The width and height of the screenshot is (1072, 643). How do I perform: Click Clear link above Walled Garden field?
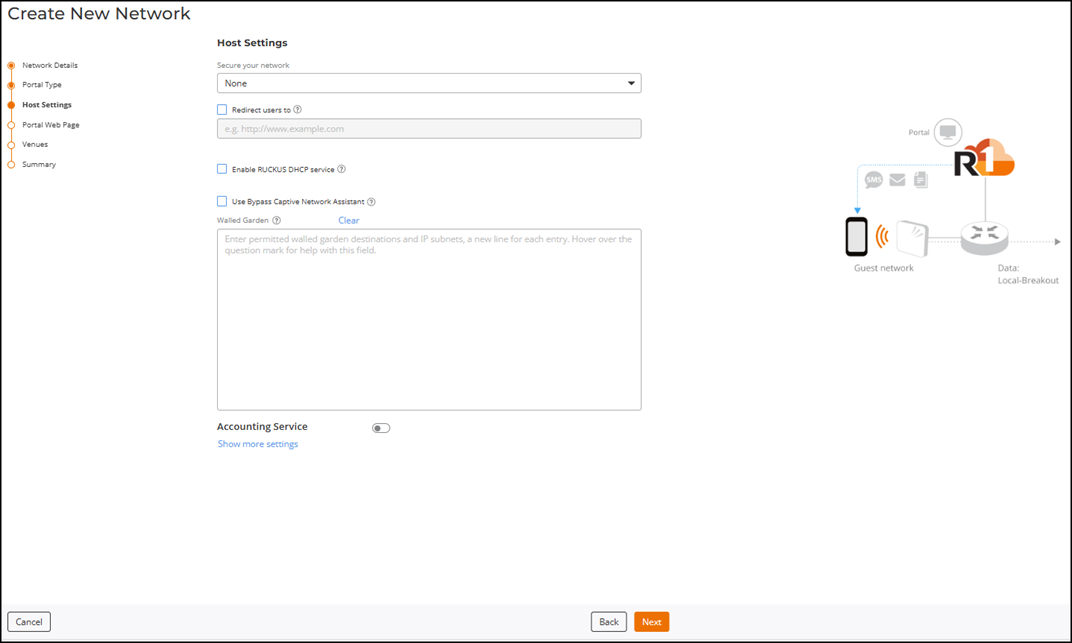tap(348, 220)
